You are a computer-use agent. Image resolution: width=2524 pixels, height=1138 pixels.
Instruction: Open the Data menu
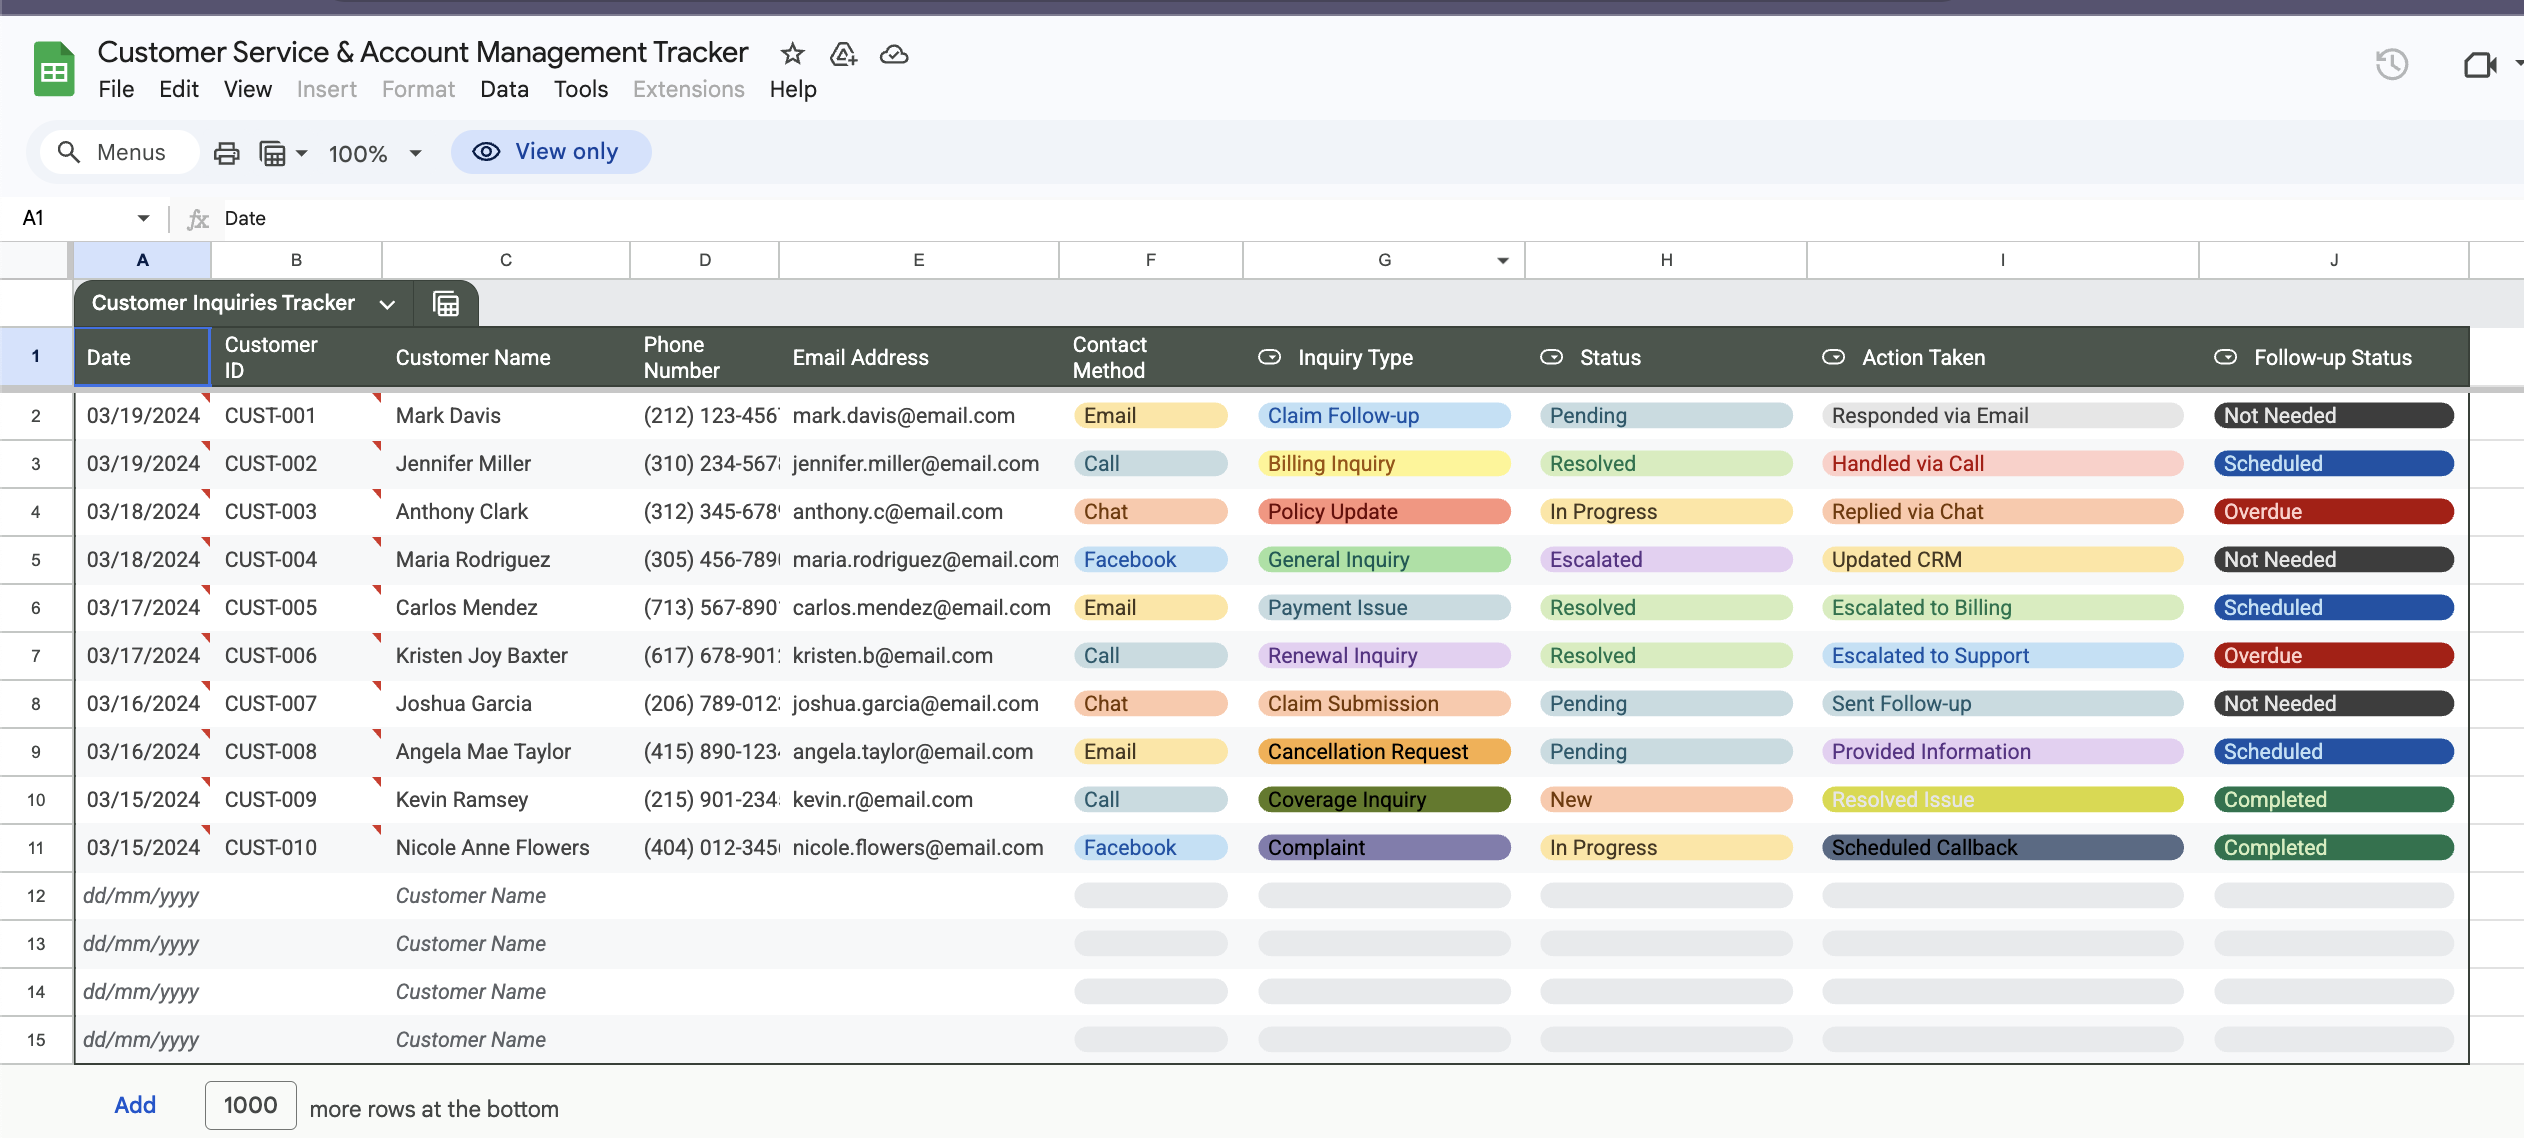point(504,90)
